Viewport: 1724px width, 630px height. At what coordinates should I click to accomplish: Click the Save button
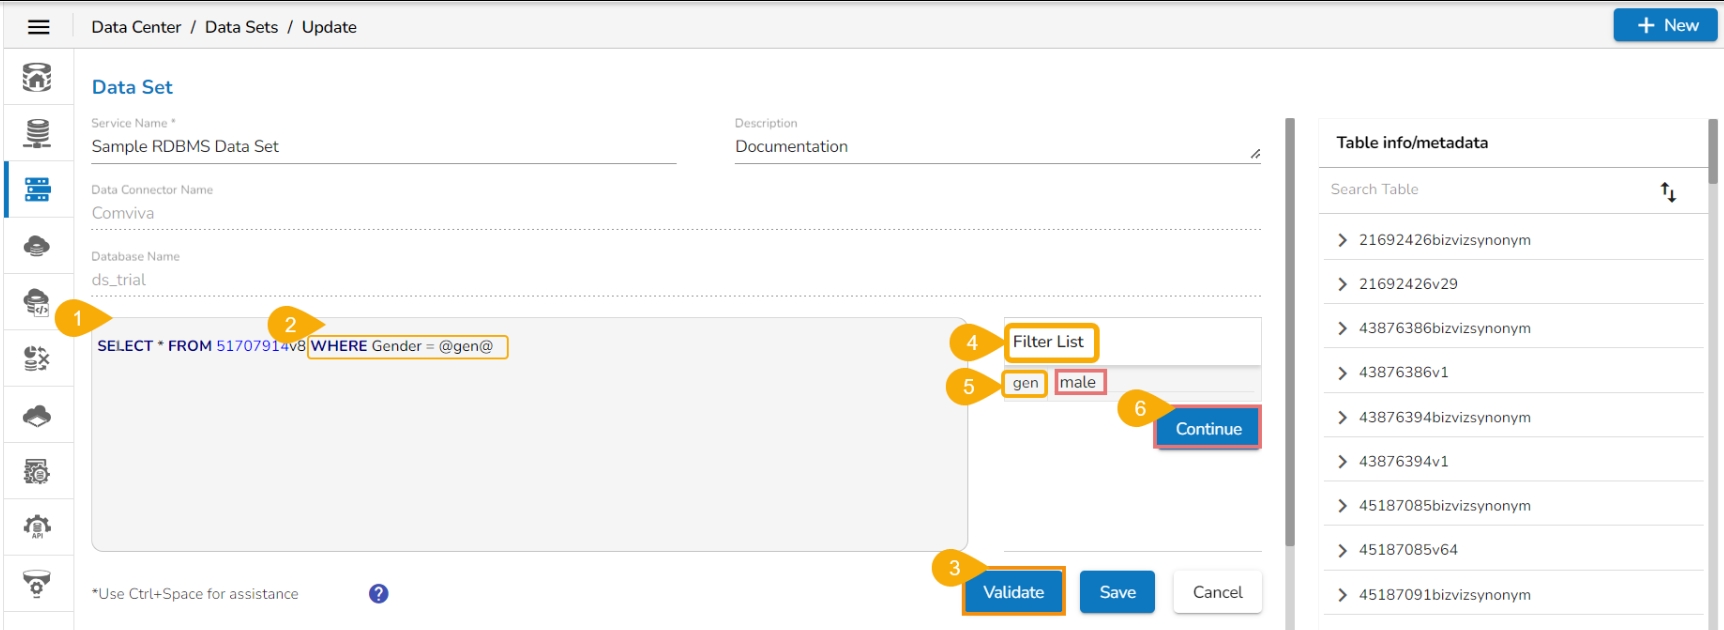pyautogui.click(x=1117, y=592)
